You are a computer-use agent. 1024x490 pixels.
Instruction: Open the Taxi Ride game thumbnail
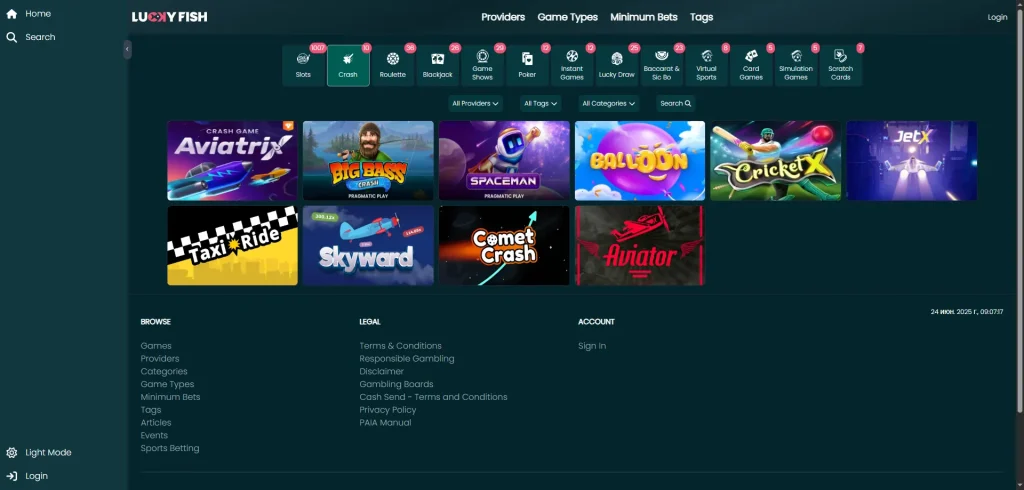click(x=232, y=246)
